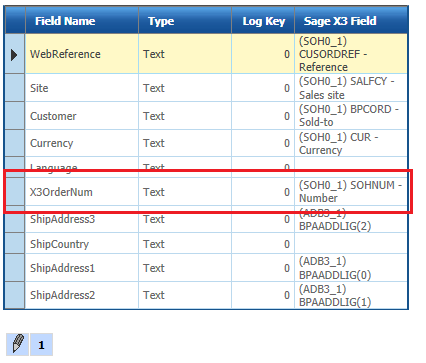Click the ShipAddress1 field name cell
Screen dimensions: 426x363
[82, 268]
